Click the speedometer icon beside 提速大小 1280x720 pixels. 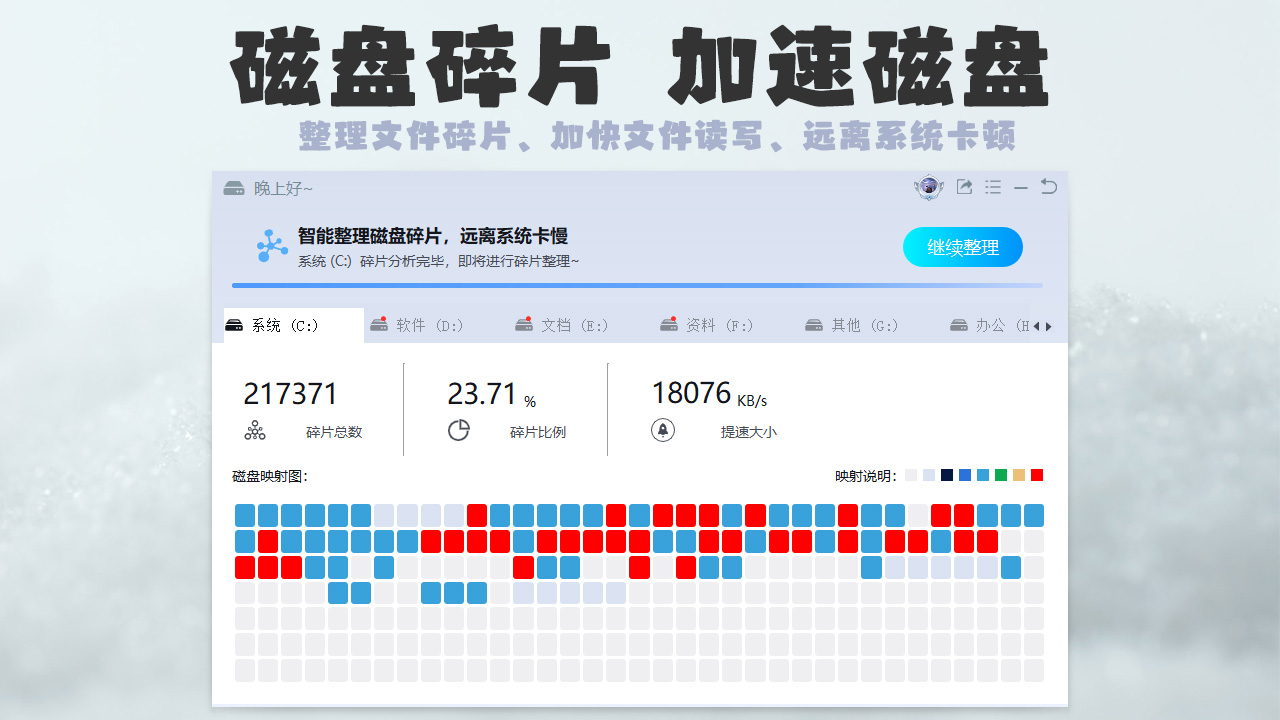click(662, 430)
